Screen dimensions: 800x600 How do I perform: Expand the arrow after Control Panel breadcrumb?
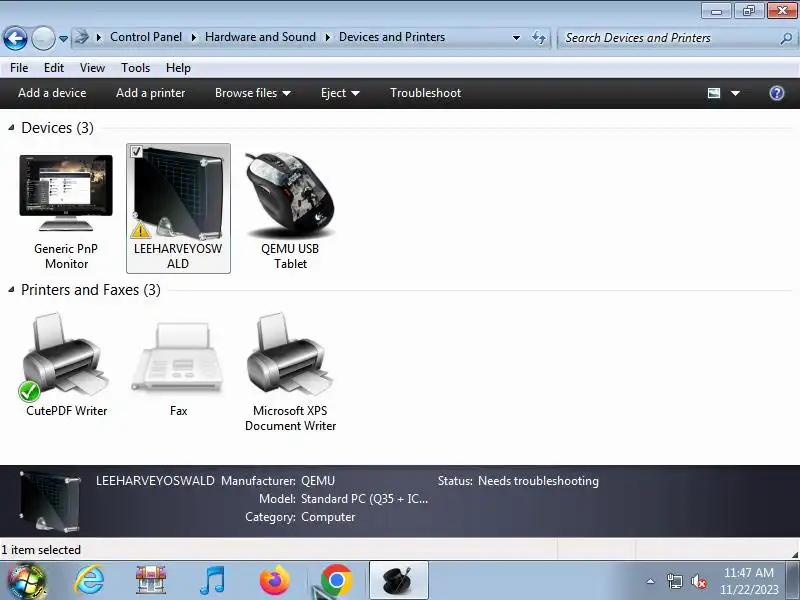click(x=194, y=37)
